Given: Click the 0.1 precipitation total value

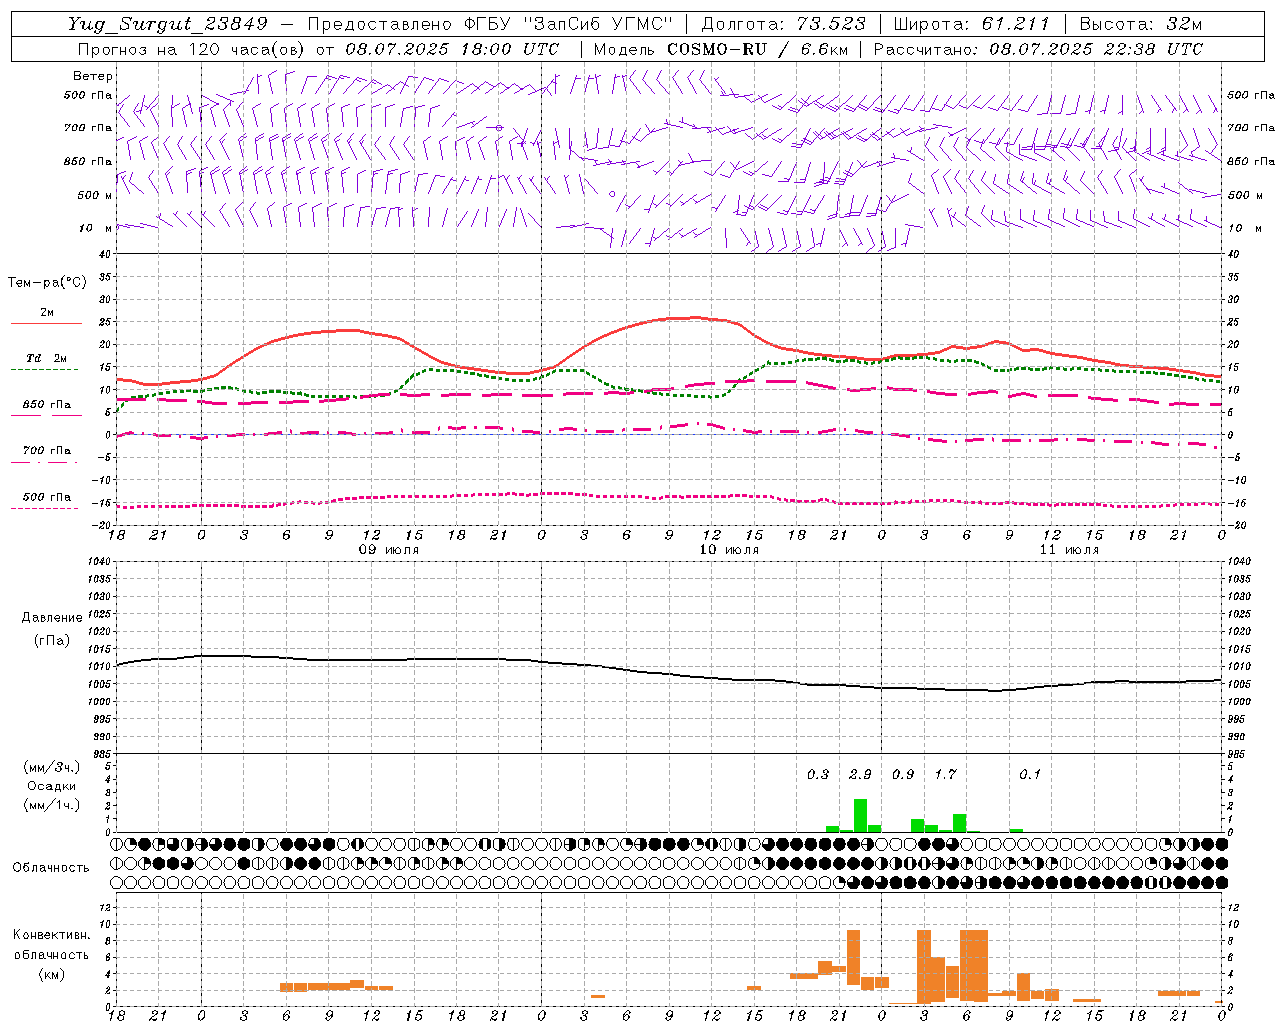Looking at the screenshot, I should coord(1030,774).
